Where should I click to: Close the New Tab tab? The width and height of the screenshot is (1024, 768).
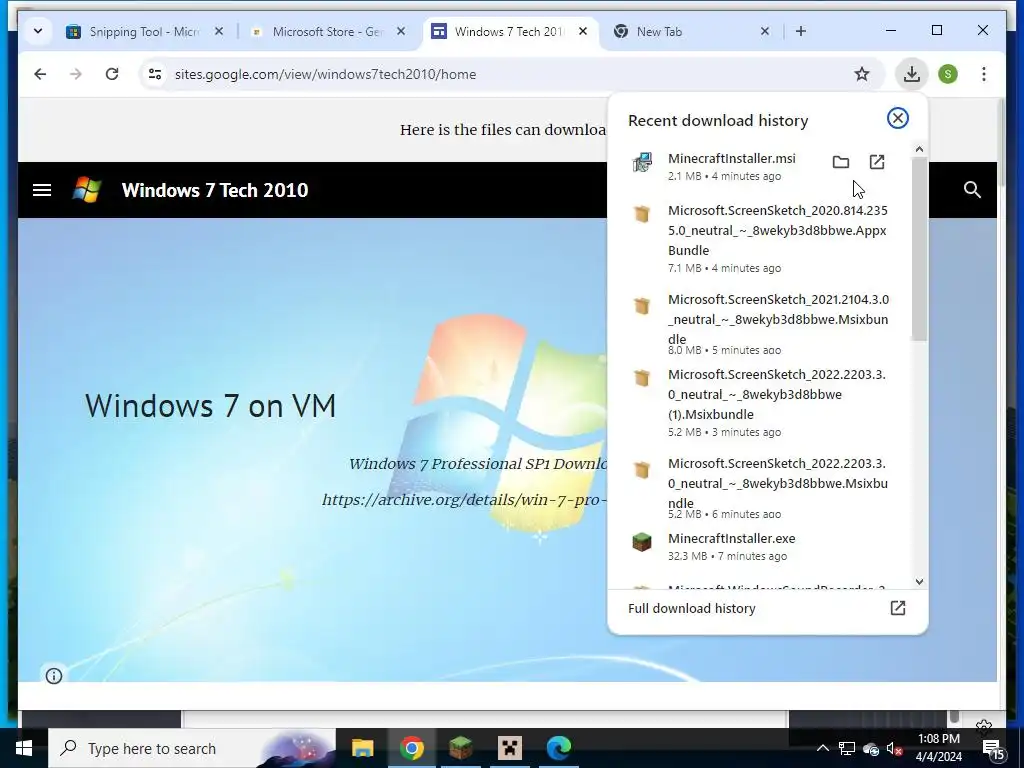point(765,31)
